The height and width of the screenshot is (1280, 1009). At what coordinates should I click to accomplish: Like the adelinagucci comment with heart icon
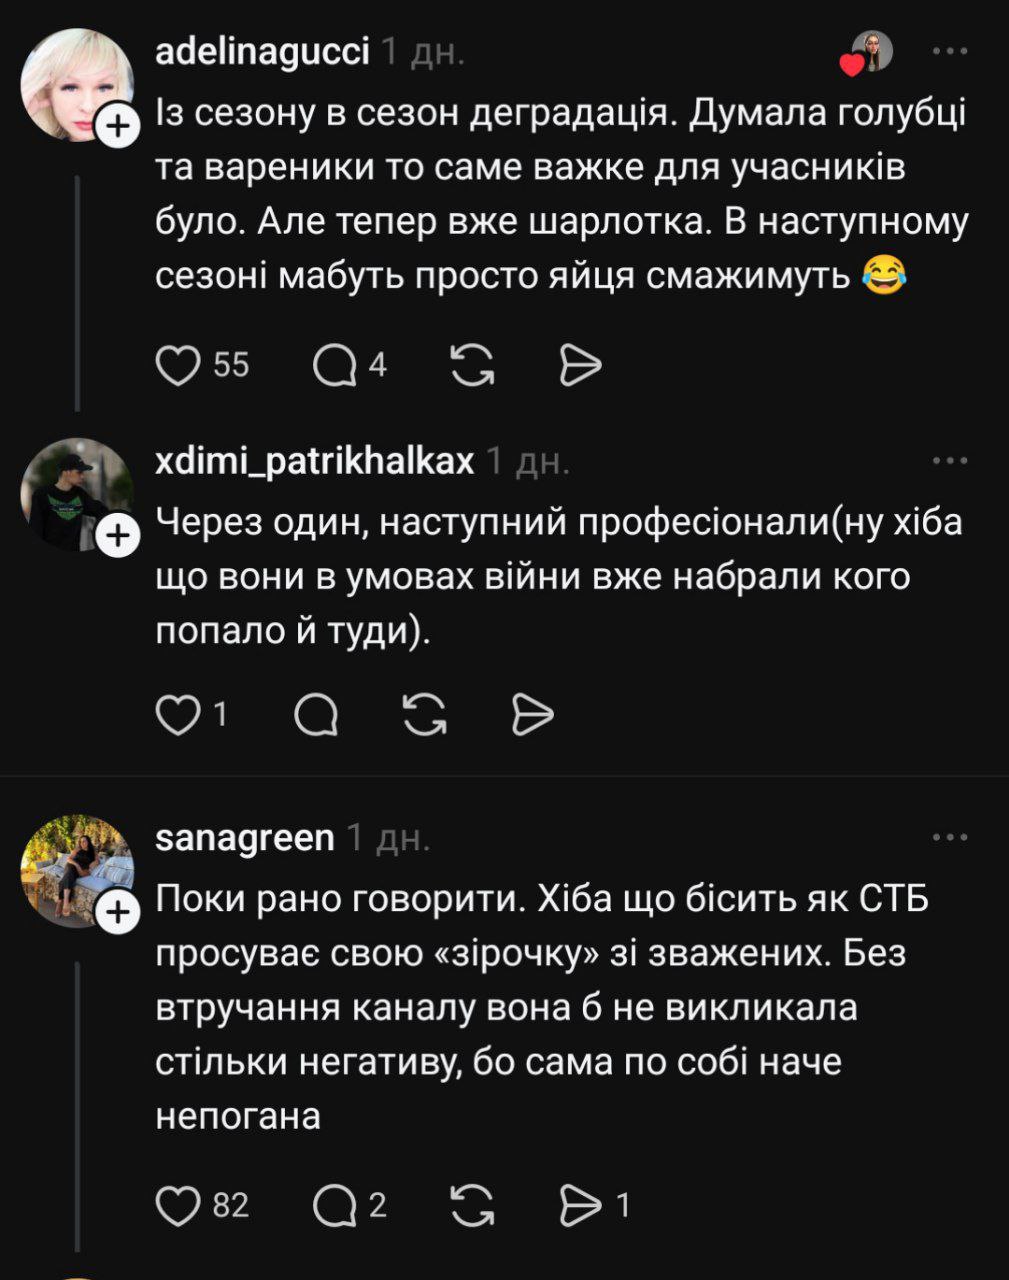178,366
